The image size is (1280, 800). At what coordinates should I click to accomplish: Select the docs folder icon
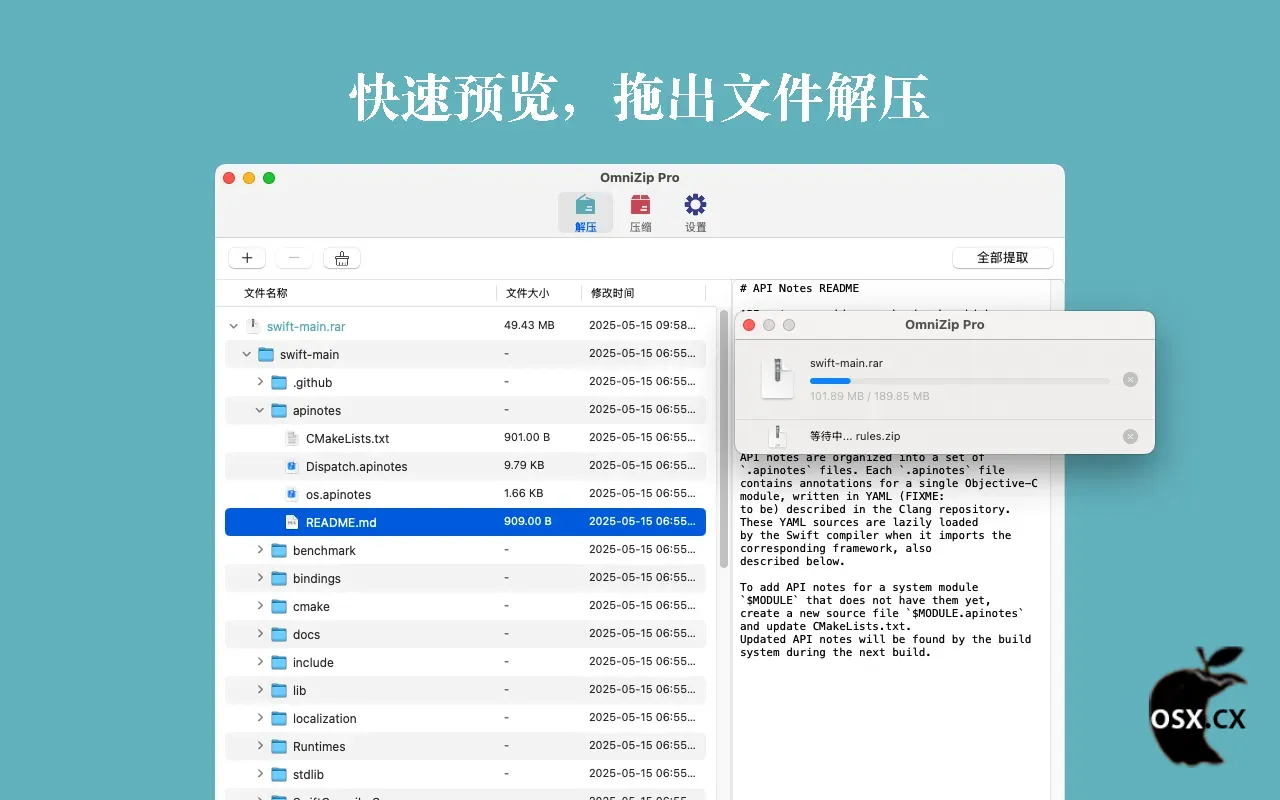click(x=279, y=634)
